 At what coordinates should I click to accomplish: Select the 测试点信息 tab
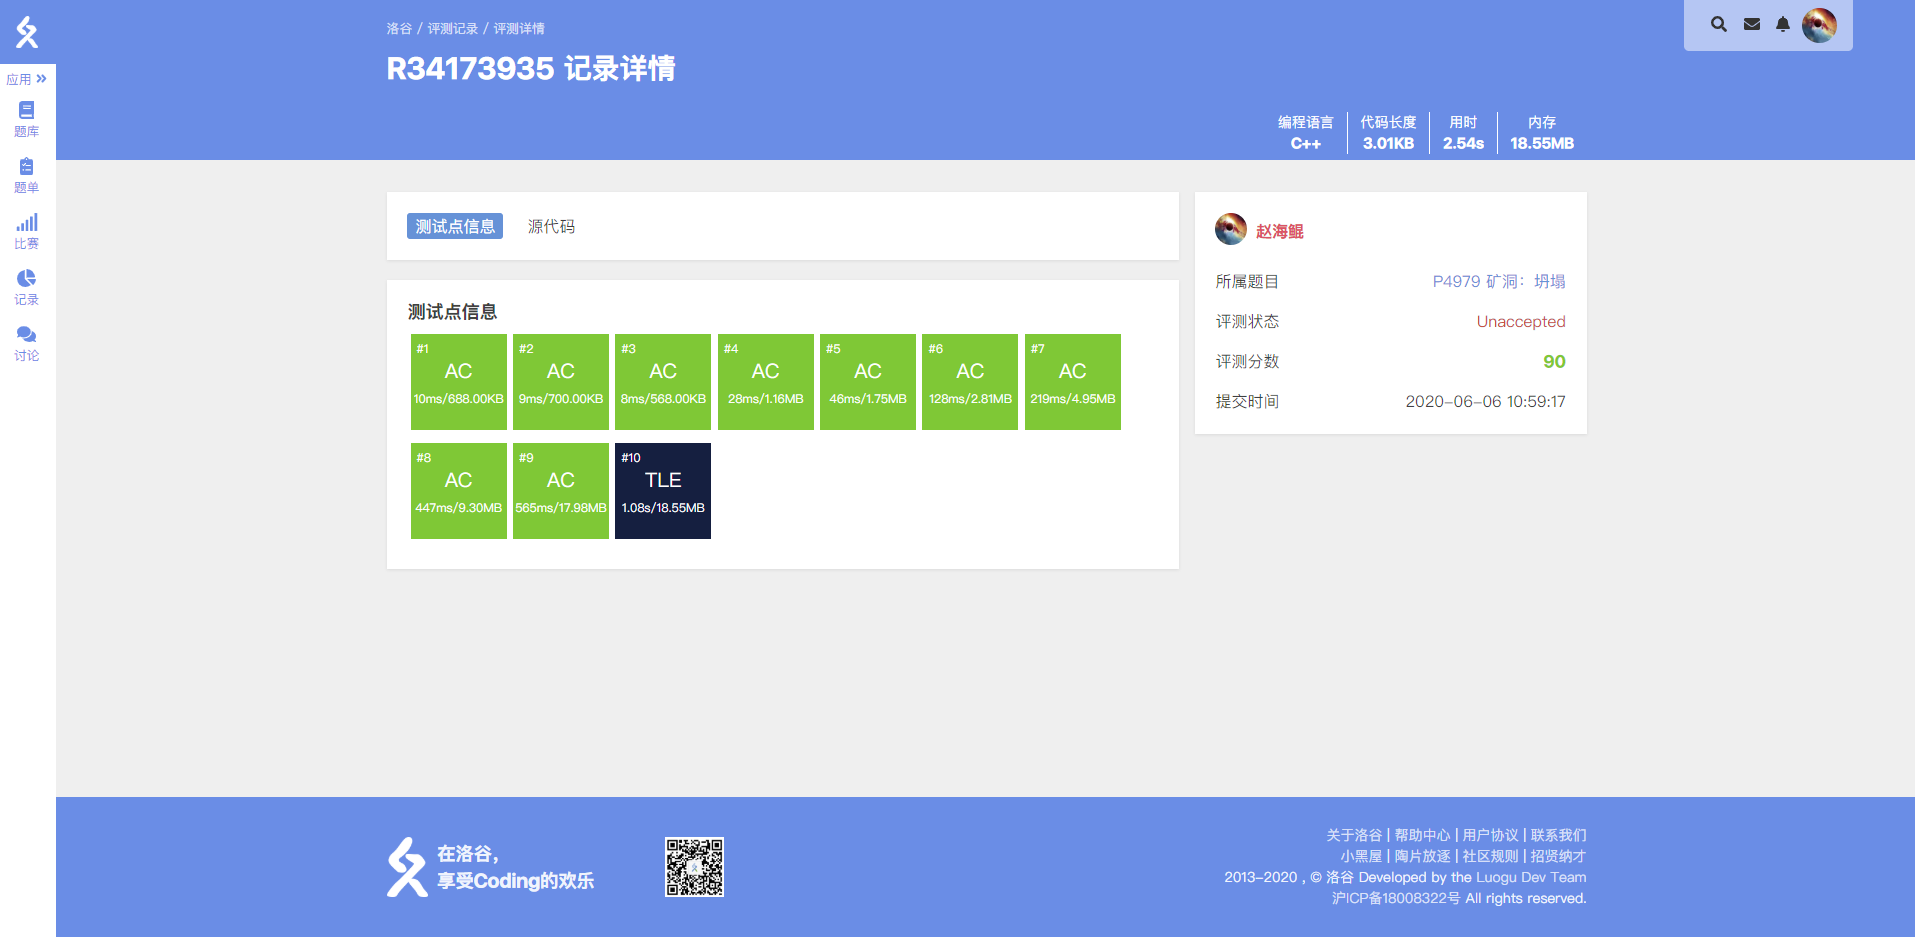tap(455, 227)
